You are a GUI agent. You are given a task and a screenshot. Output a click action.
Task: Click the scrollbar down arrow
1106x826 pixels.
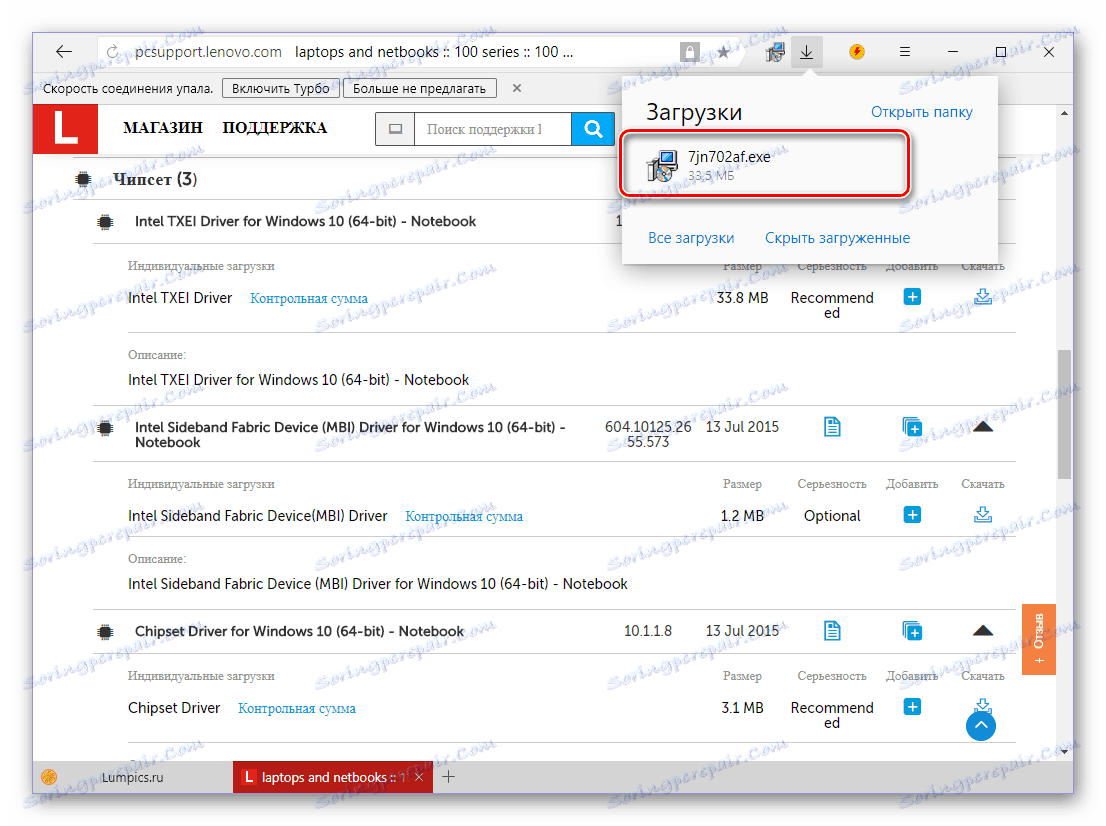coord(1064,752)
